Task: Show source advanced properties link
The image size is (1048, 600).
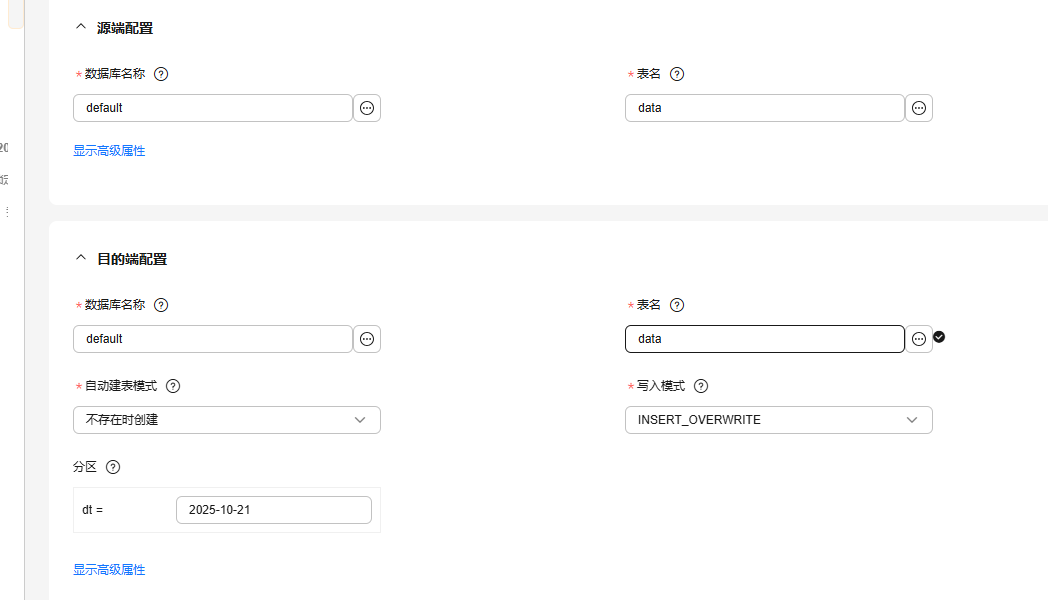Action: click(x=109, y=151)
